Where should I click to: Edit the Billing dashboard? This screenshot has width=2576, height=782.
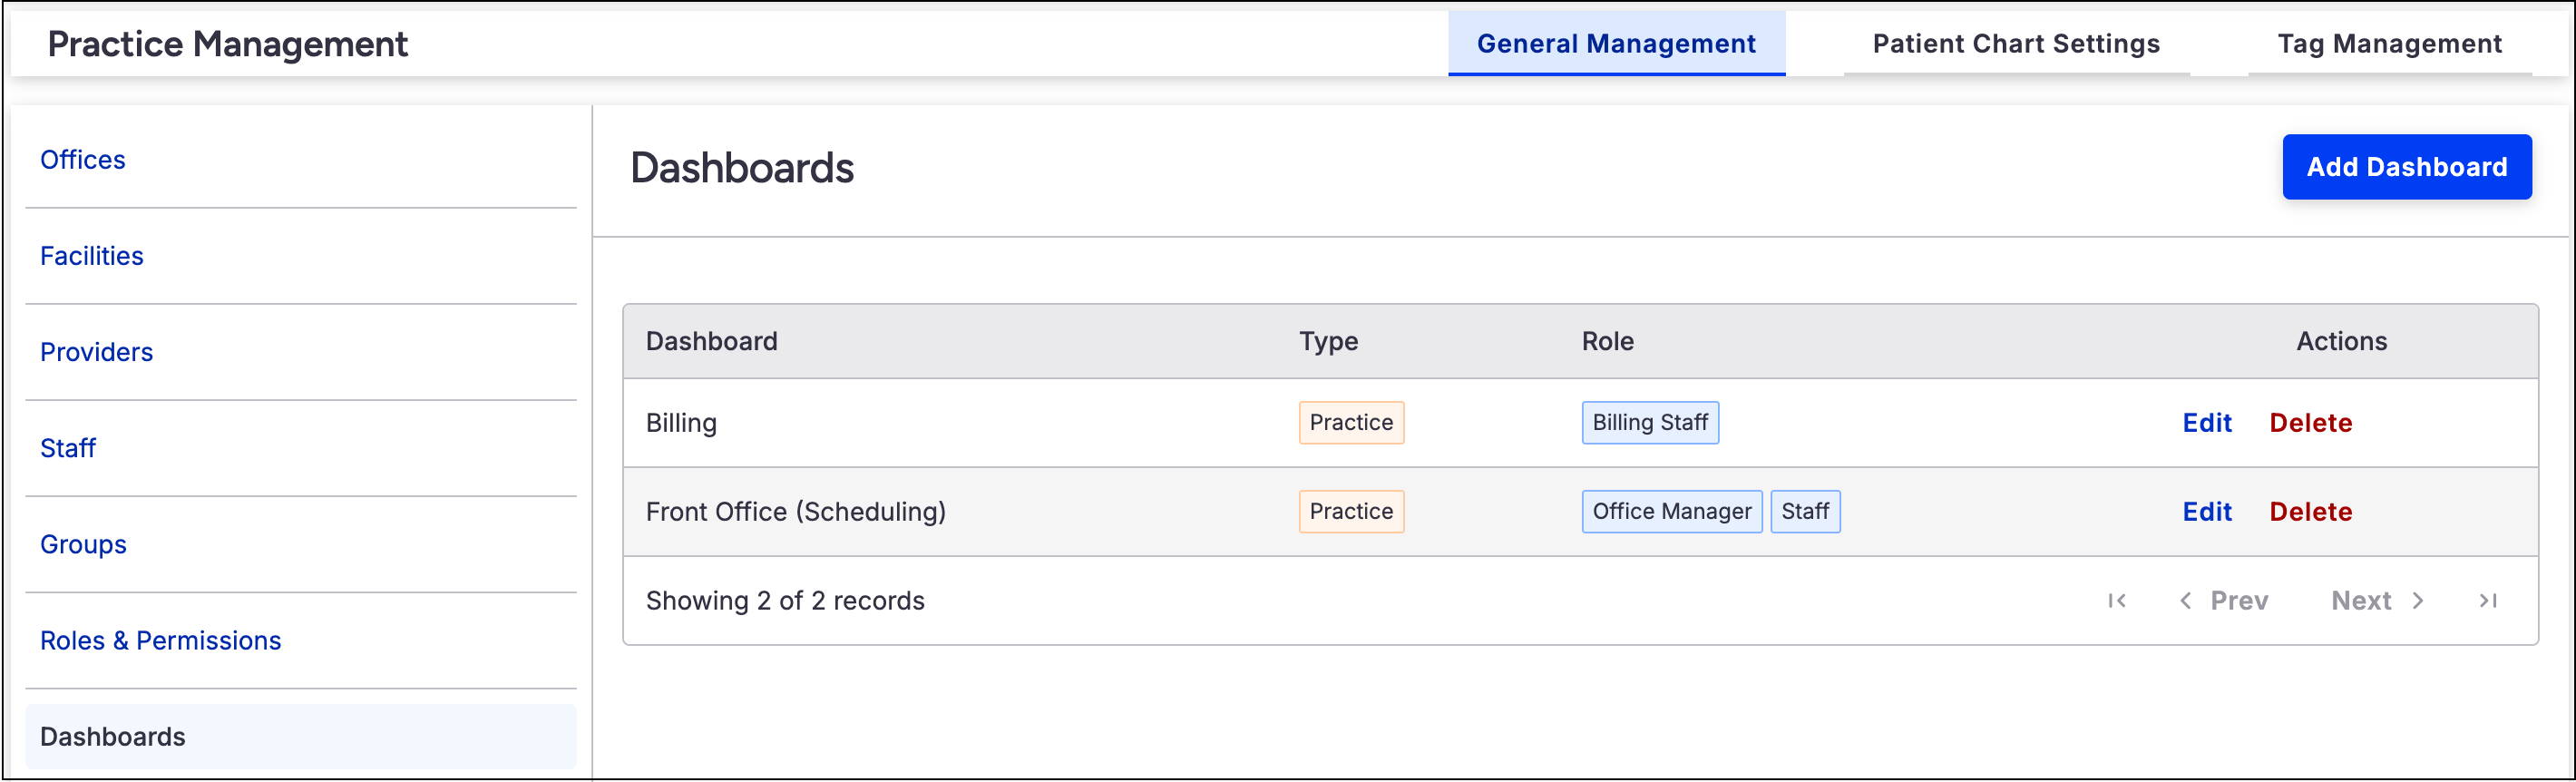coord(2206,423)
